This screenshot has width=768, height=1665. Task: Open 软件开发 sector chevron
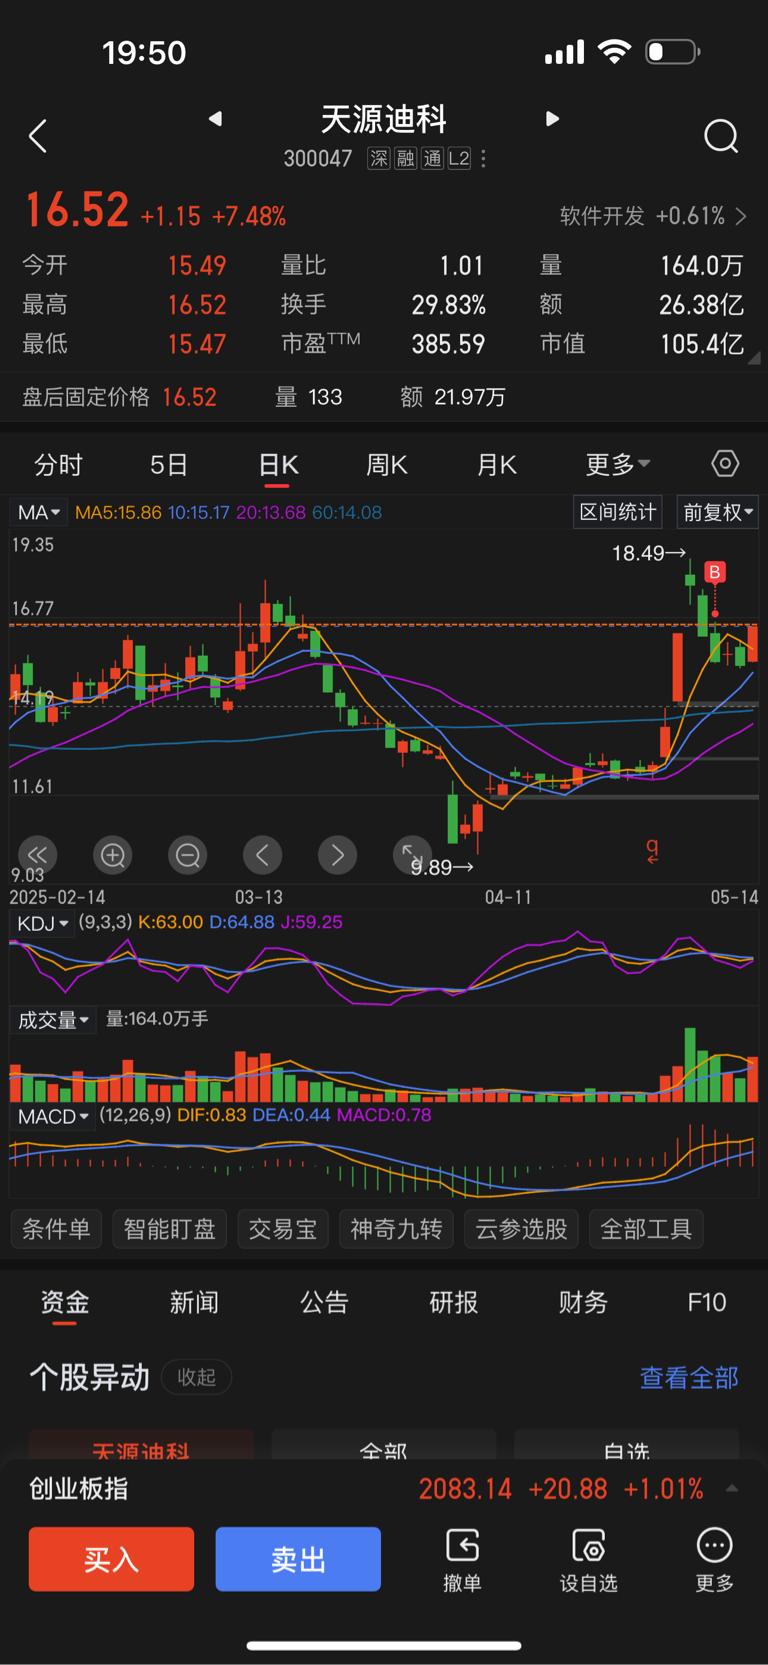tap(741, 216)
